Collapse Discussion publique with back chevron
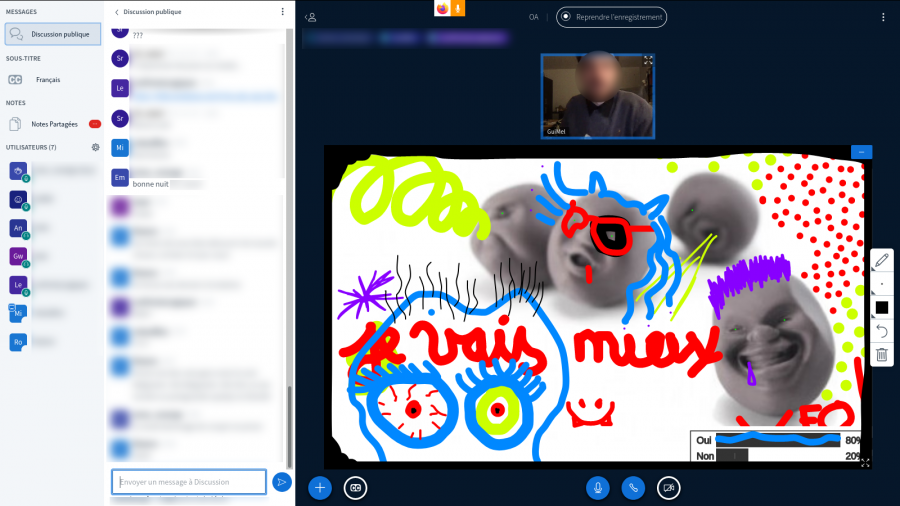 117,12
